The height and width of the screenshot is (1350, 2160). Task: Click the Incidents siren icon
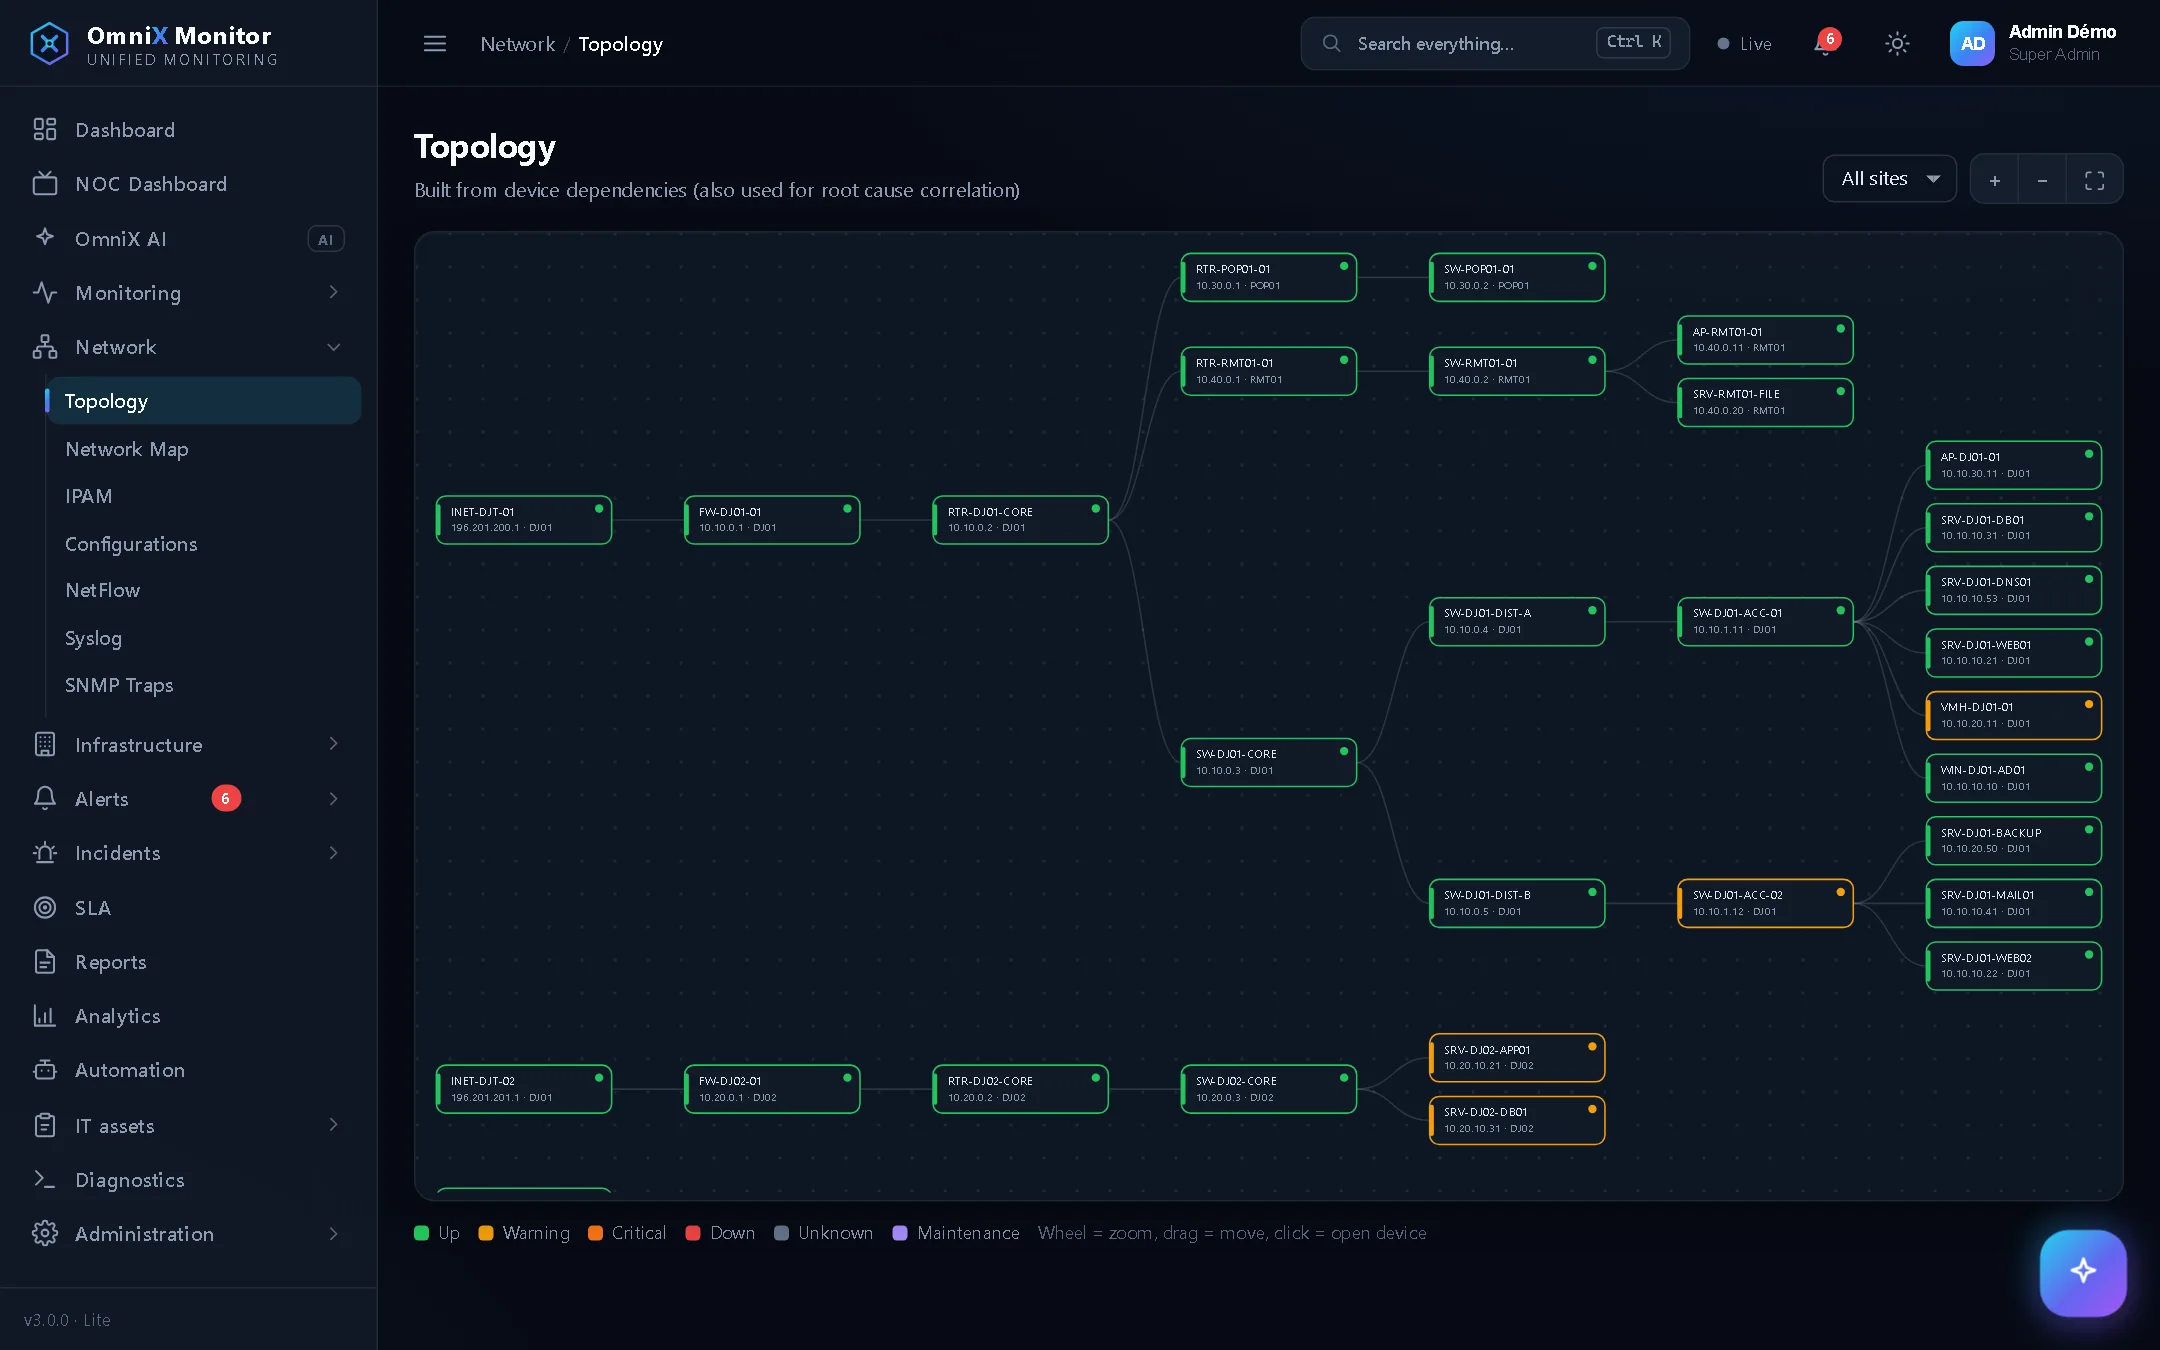[45, 853]
